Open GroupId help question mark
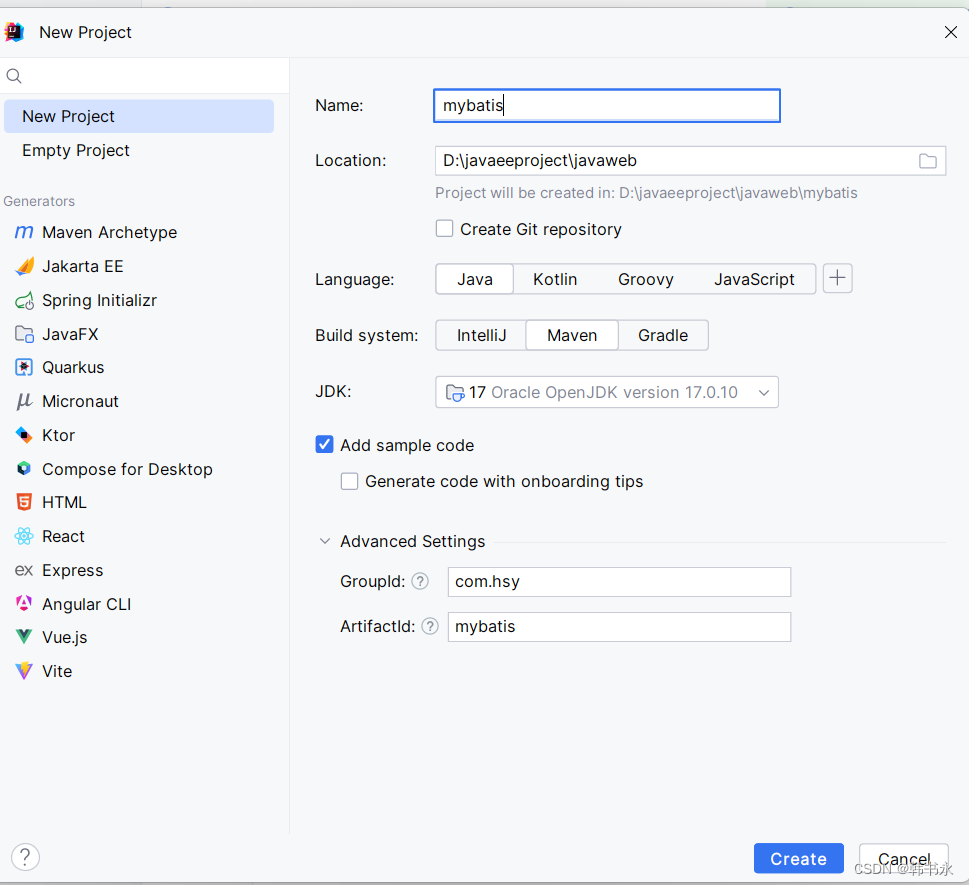Screen dimensions: 969x885 coord(420,582)
